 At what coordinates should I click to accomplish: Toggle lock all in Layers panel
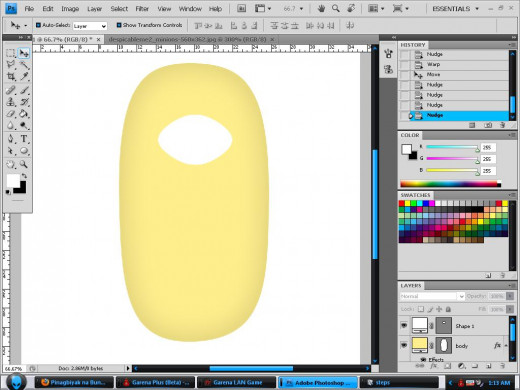coord(448,309)
